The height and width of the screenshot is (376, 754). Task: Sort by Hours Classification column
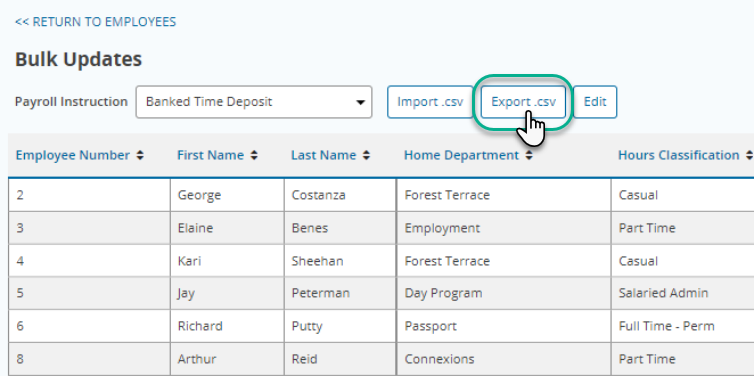(685, 155)
